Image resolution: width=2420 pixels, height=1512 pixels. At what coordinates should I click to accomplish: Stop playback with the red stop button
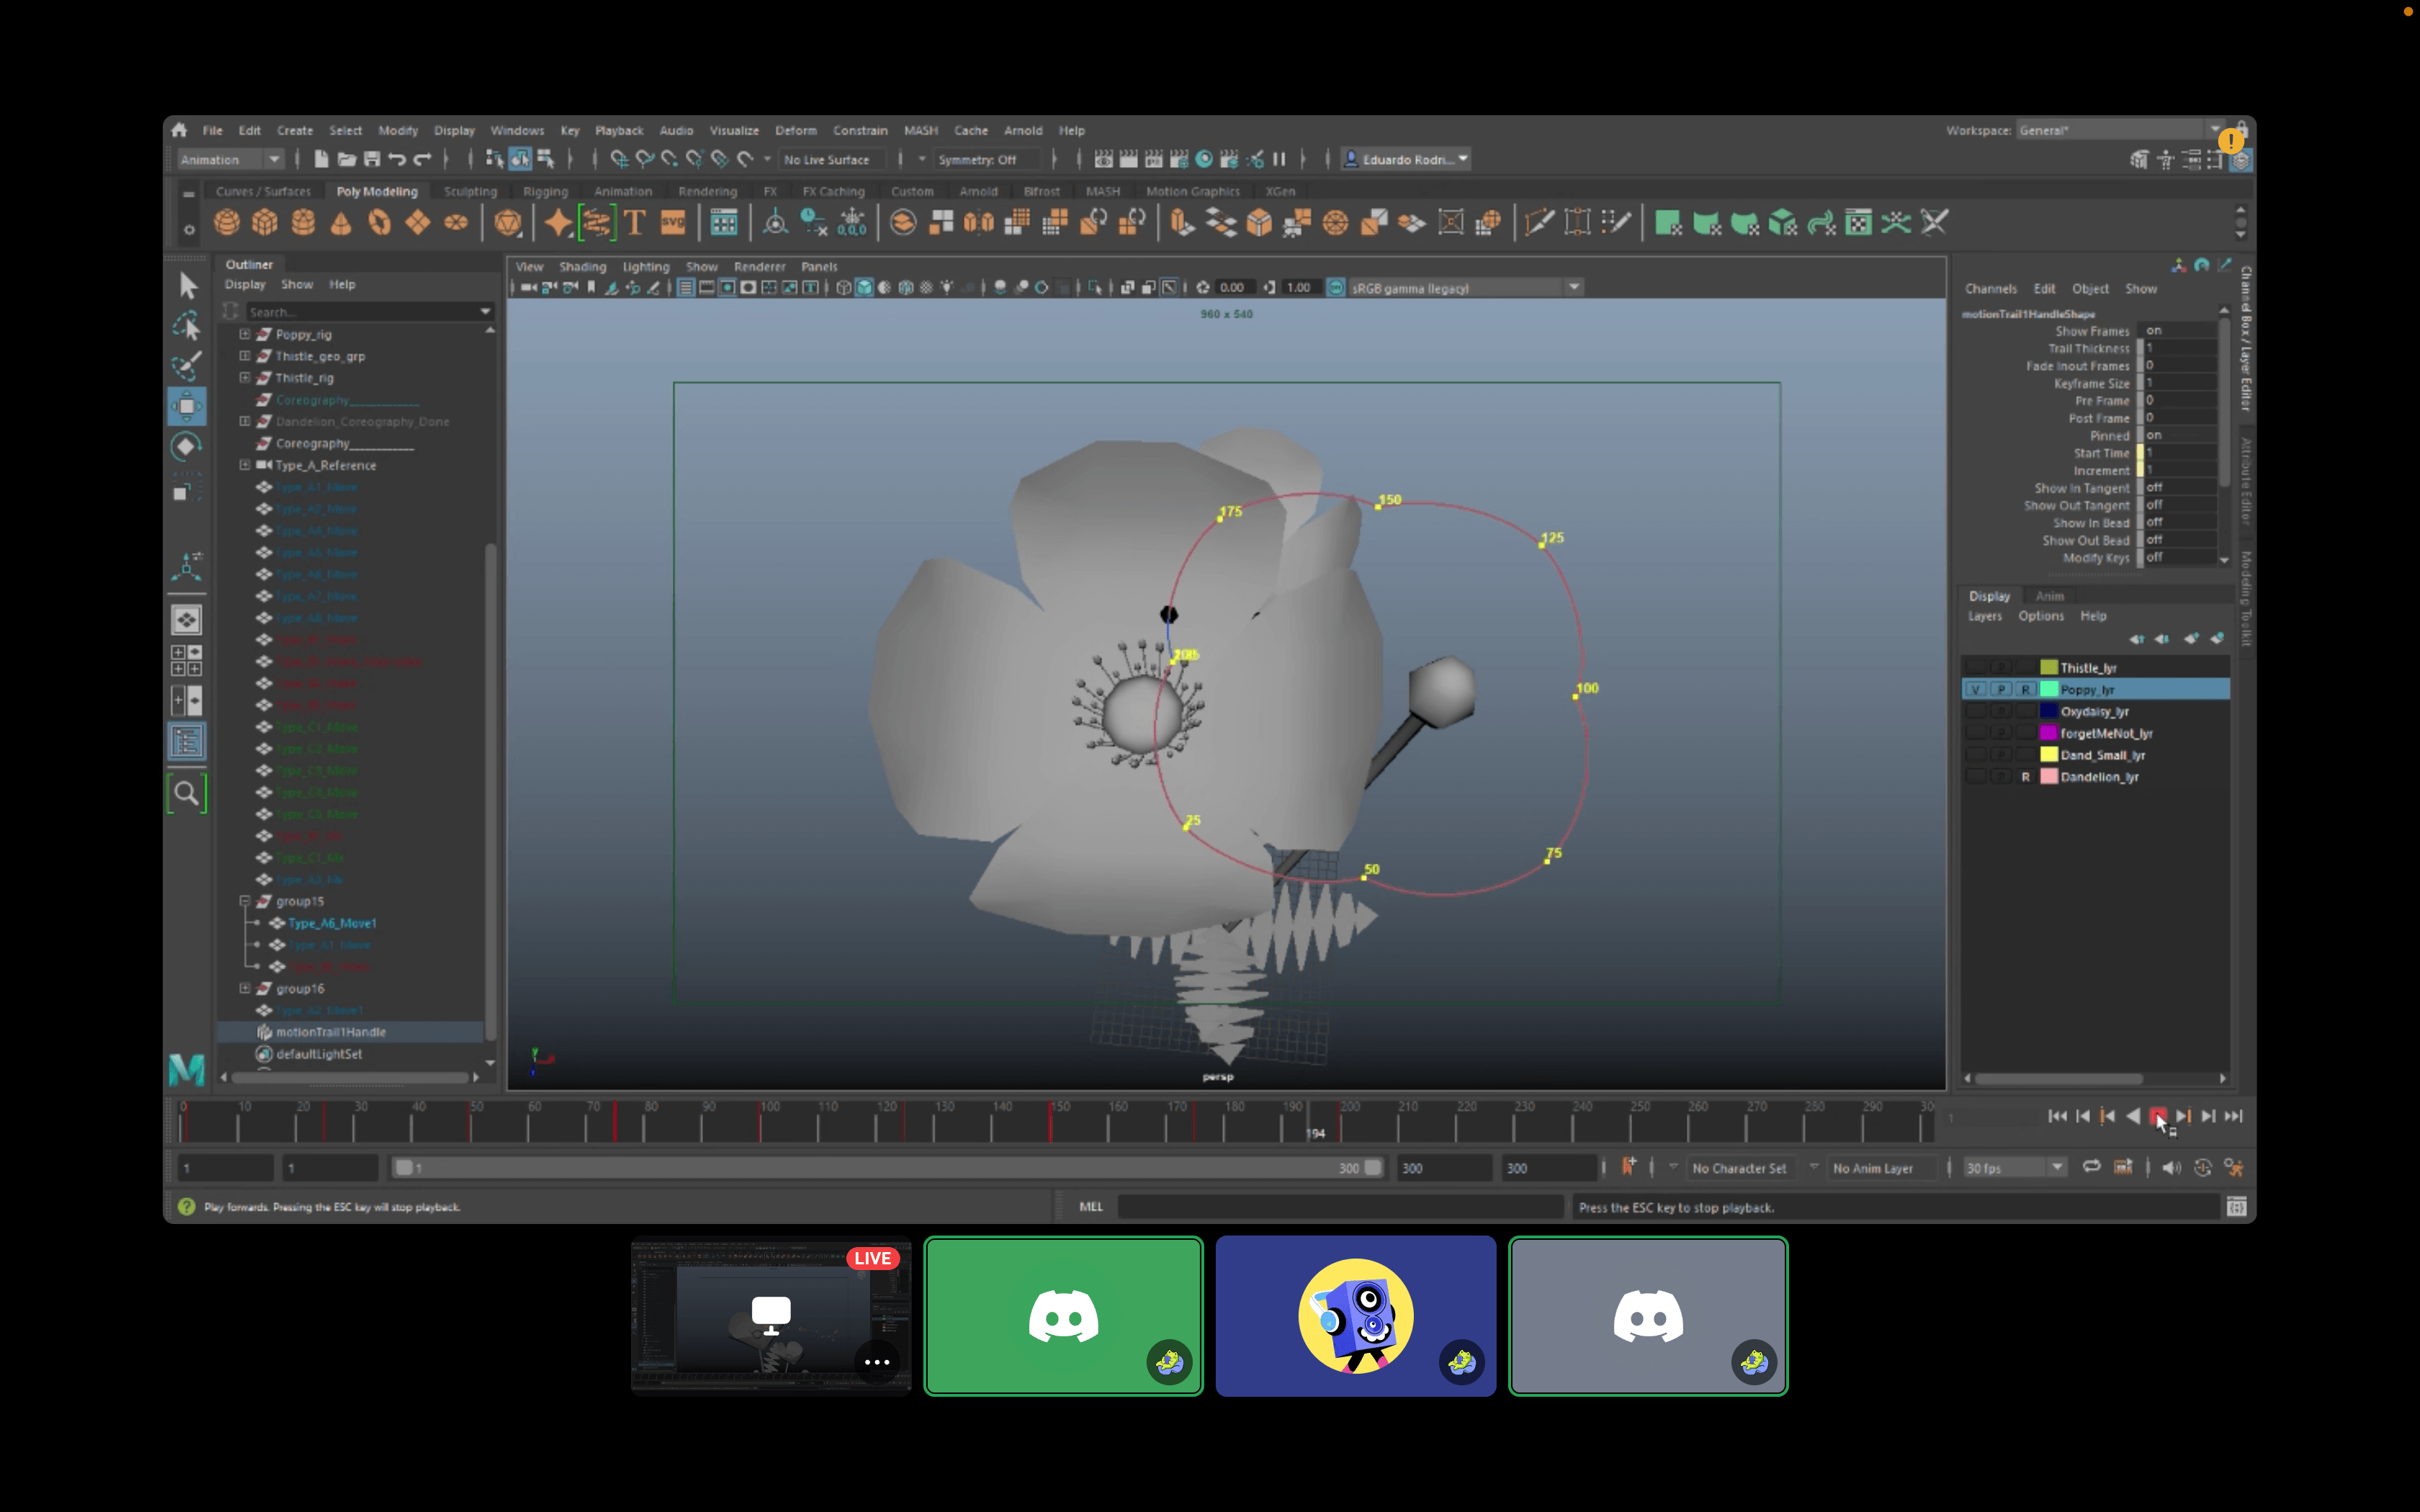2157,1116
